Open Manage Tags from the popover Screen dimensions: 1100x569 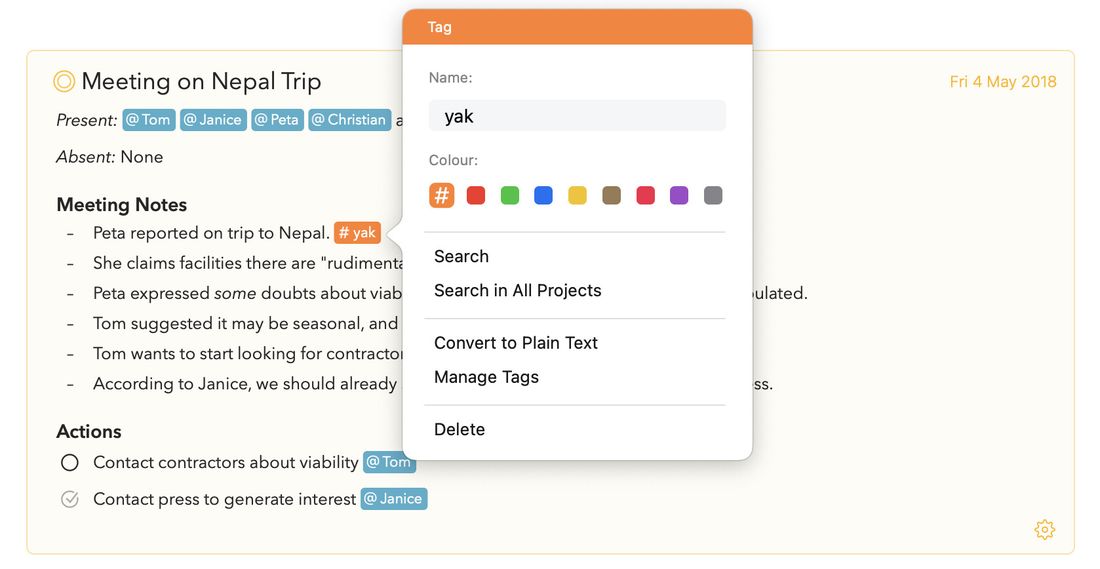coord(486,377)
